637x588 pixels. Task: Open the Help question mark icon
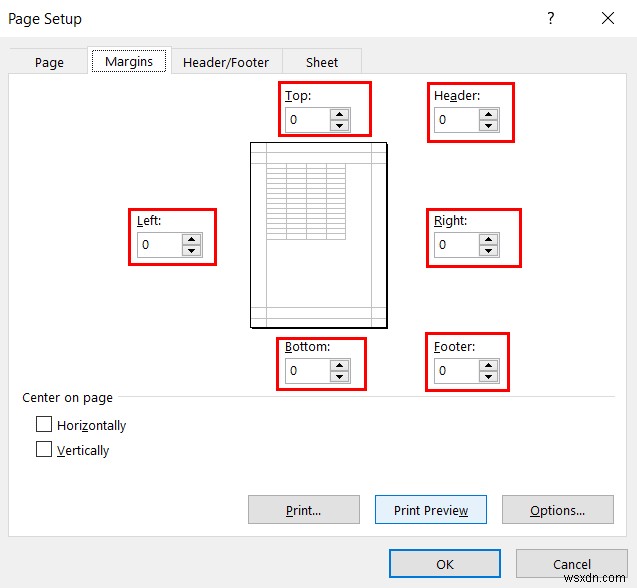[550, 18]
